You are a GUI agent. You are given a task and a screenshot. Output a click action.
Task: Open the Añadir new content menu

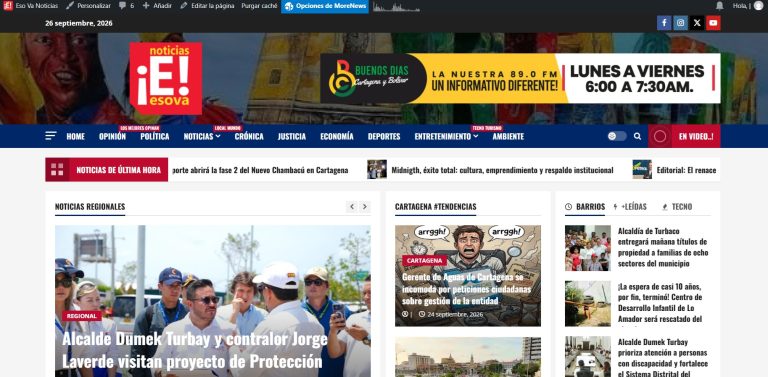point(157,6)
